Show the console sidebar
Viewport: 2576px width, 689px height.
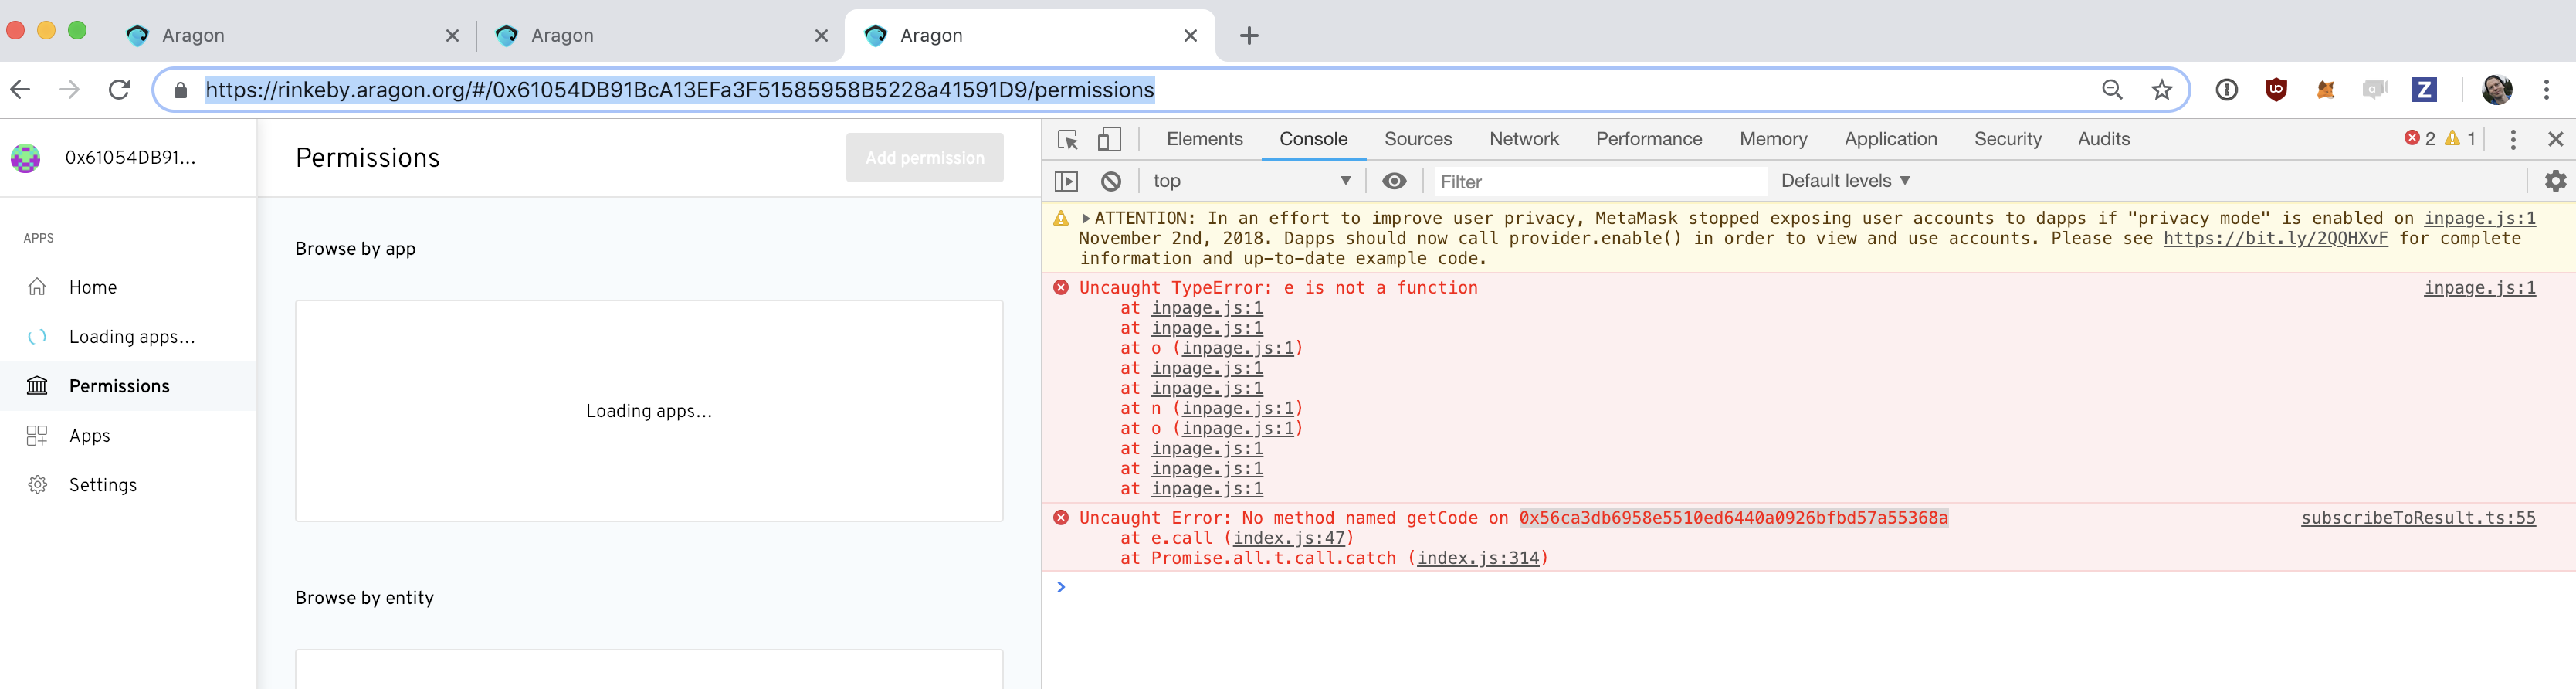coord(1067,181)
